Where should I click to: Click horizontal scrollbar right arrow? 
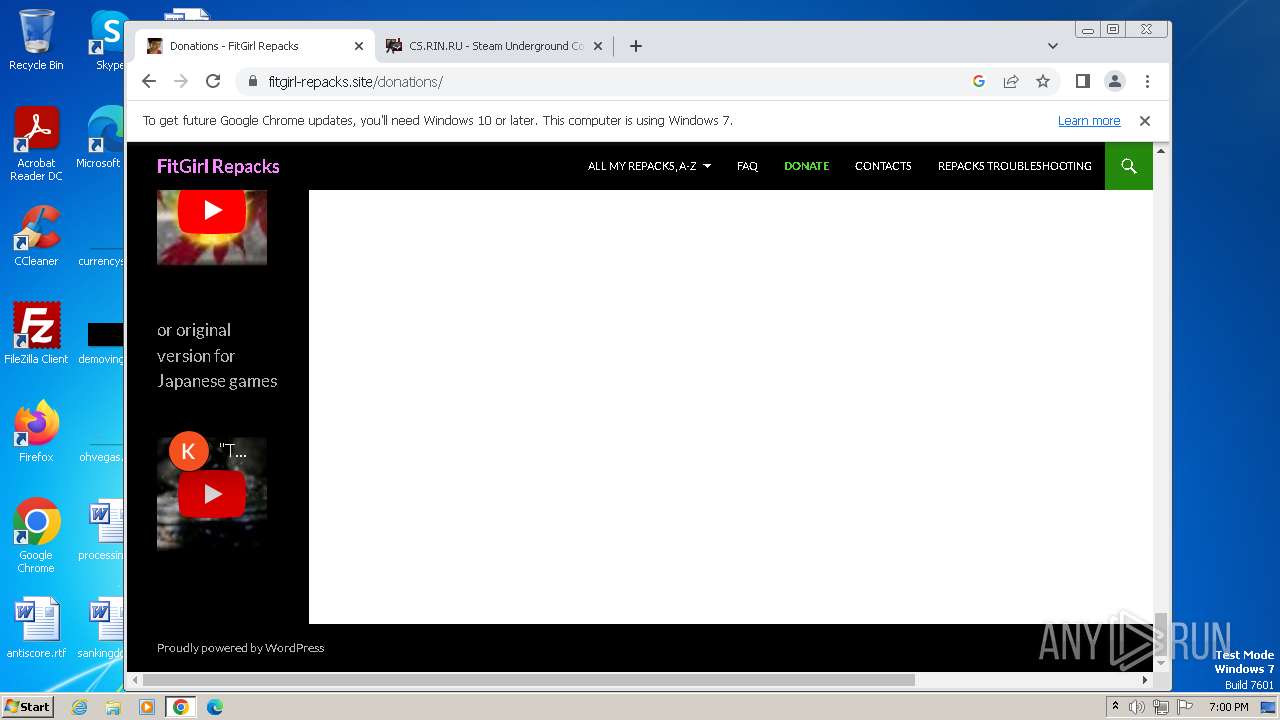click(1145, 680)
